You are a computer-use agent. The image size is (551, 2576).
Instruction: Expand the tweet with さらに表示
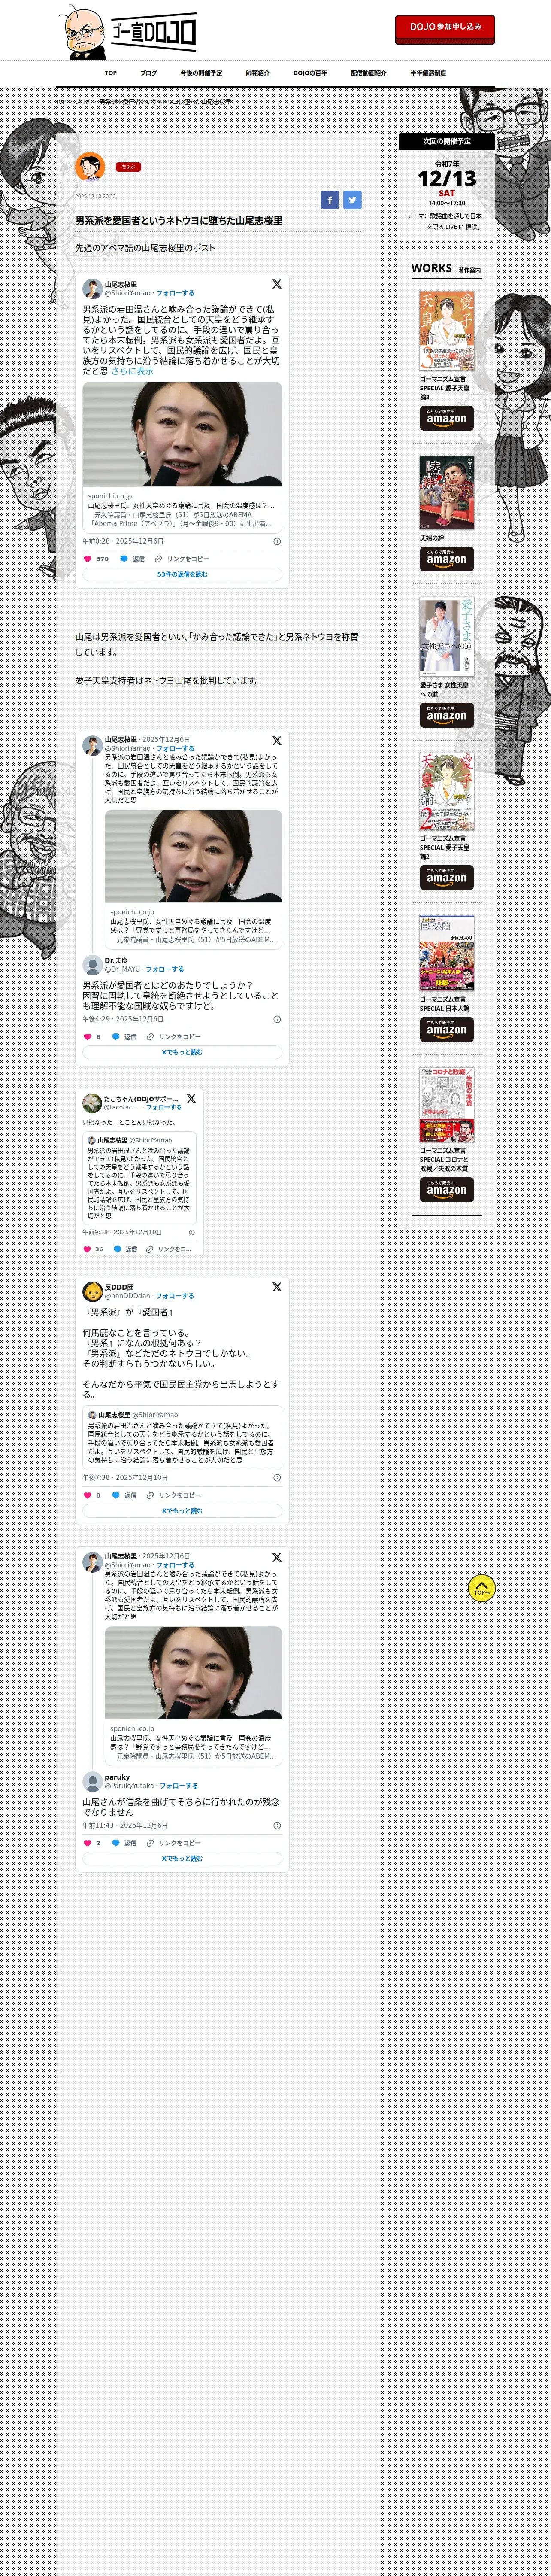pyautogui.click(x=132, y=371)
